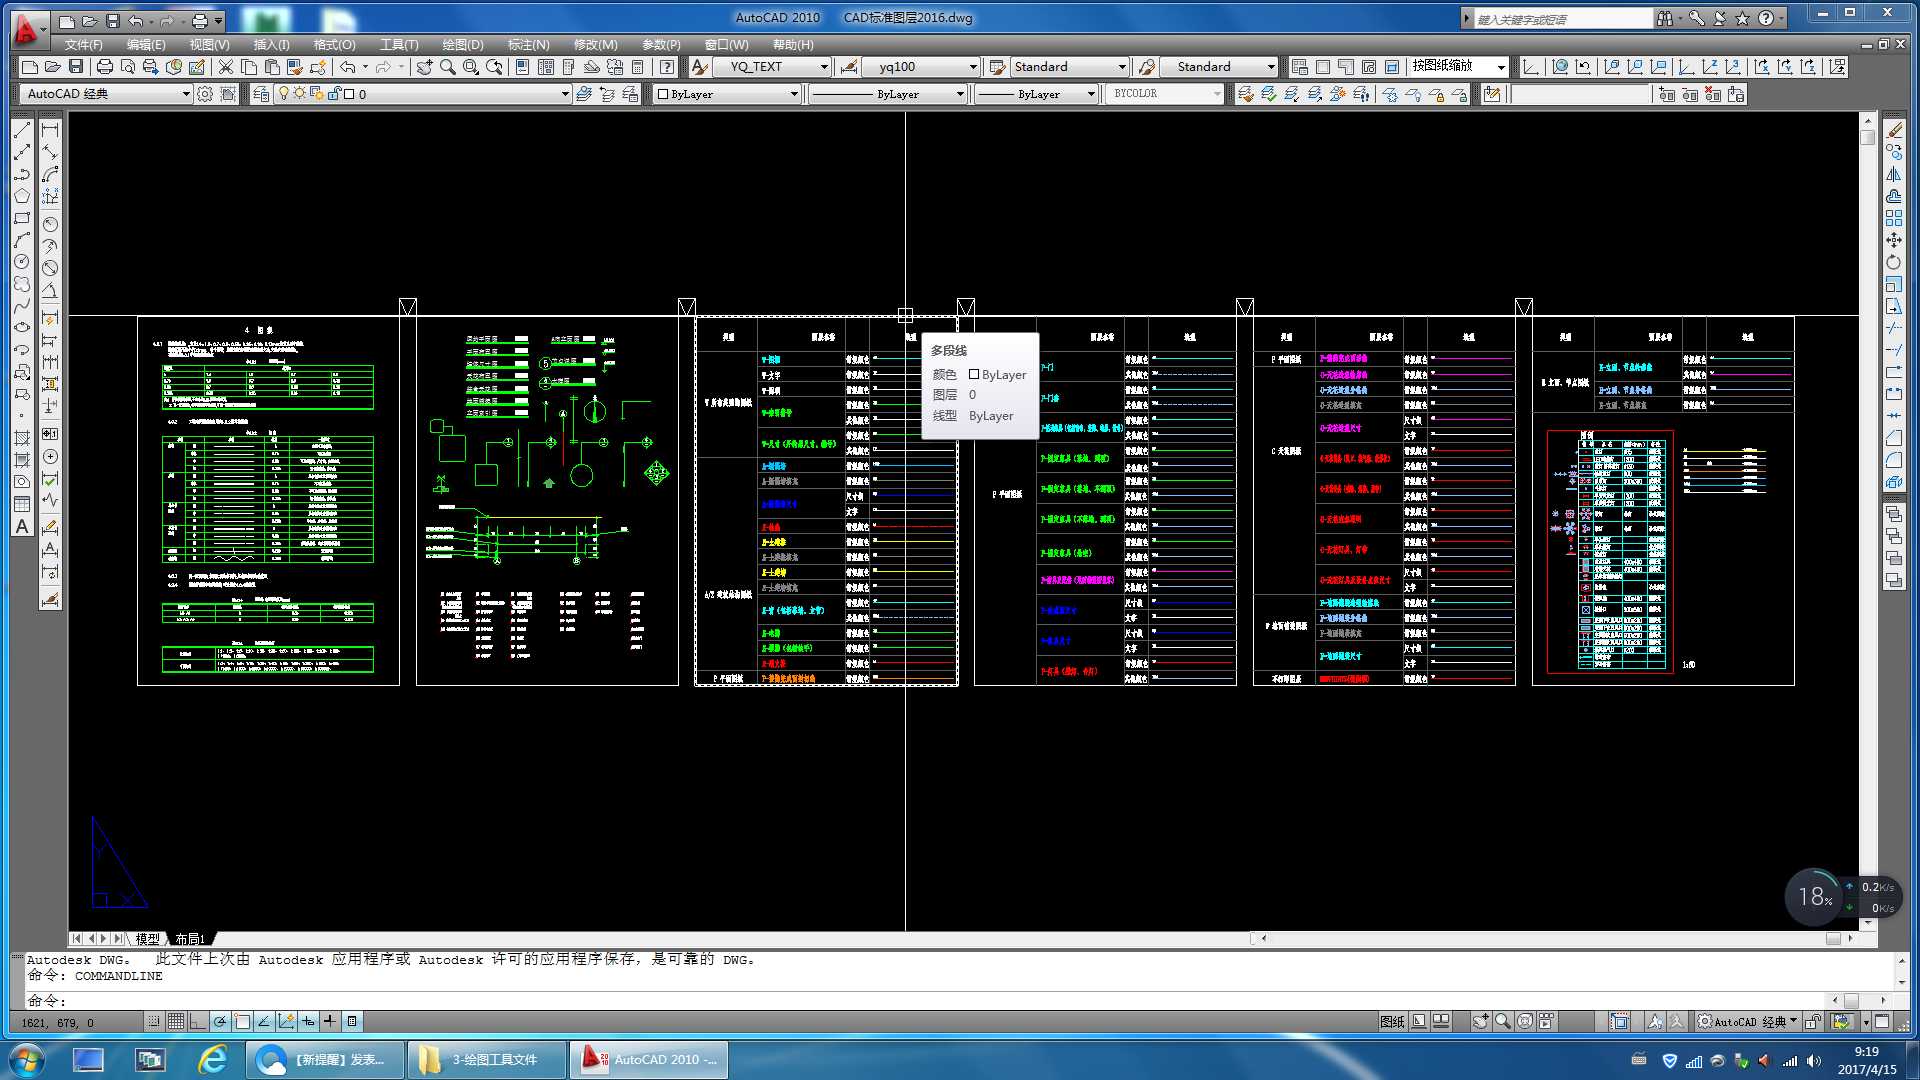Image resolution: width=1920 pixels, height=1080 pixels.
Task: Select the Multiline Text A tool
Action: pos(22,527)
